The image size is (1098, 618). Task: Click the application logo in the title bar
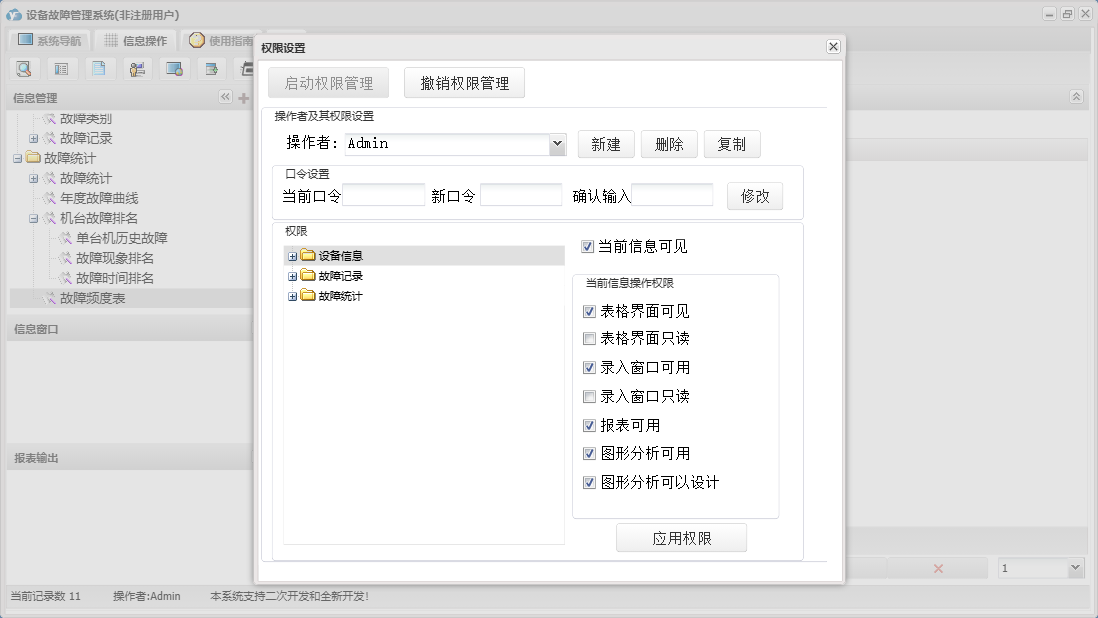pos(14,14)
